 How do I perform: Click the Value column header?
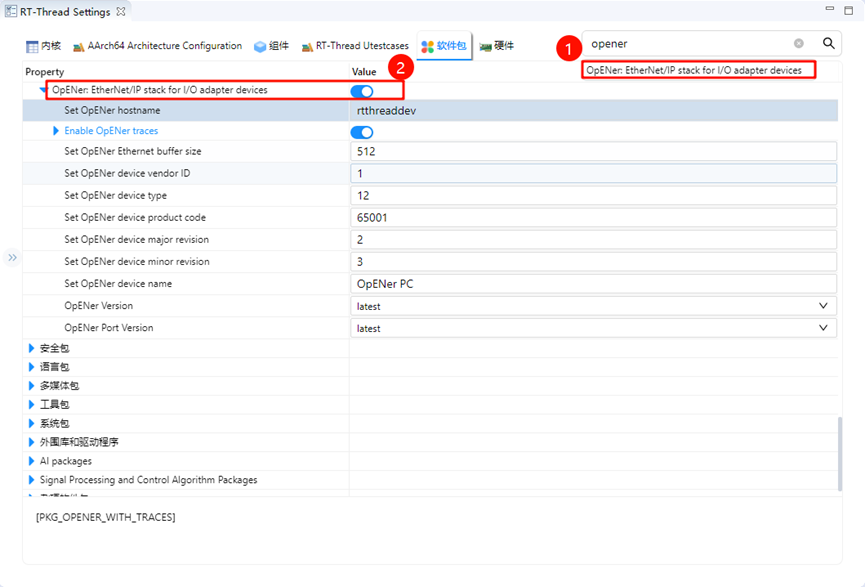(364, 72)
